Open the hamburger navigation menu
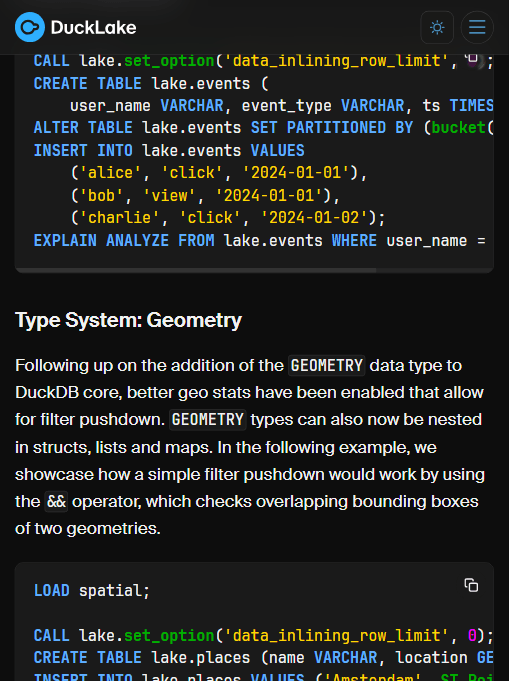The width and height of the screenshot is (509, 681). pyautogui.click(x=477, y=27)
